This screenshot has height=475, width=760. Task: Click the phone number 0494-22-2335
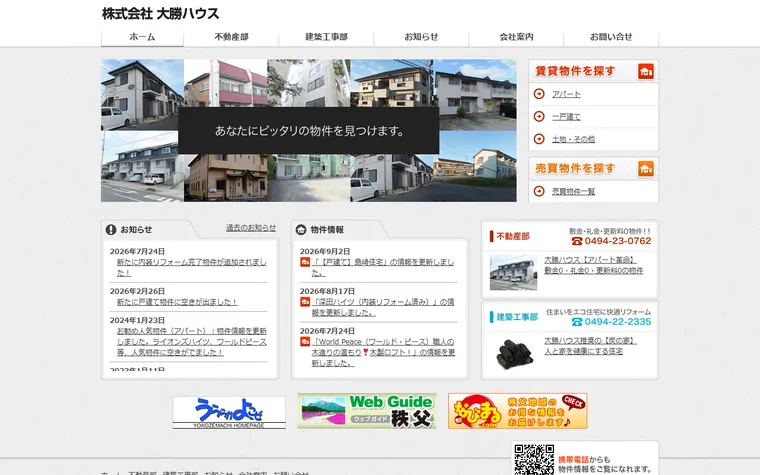click(618, 322)
